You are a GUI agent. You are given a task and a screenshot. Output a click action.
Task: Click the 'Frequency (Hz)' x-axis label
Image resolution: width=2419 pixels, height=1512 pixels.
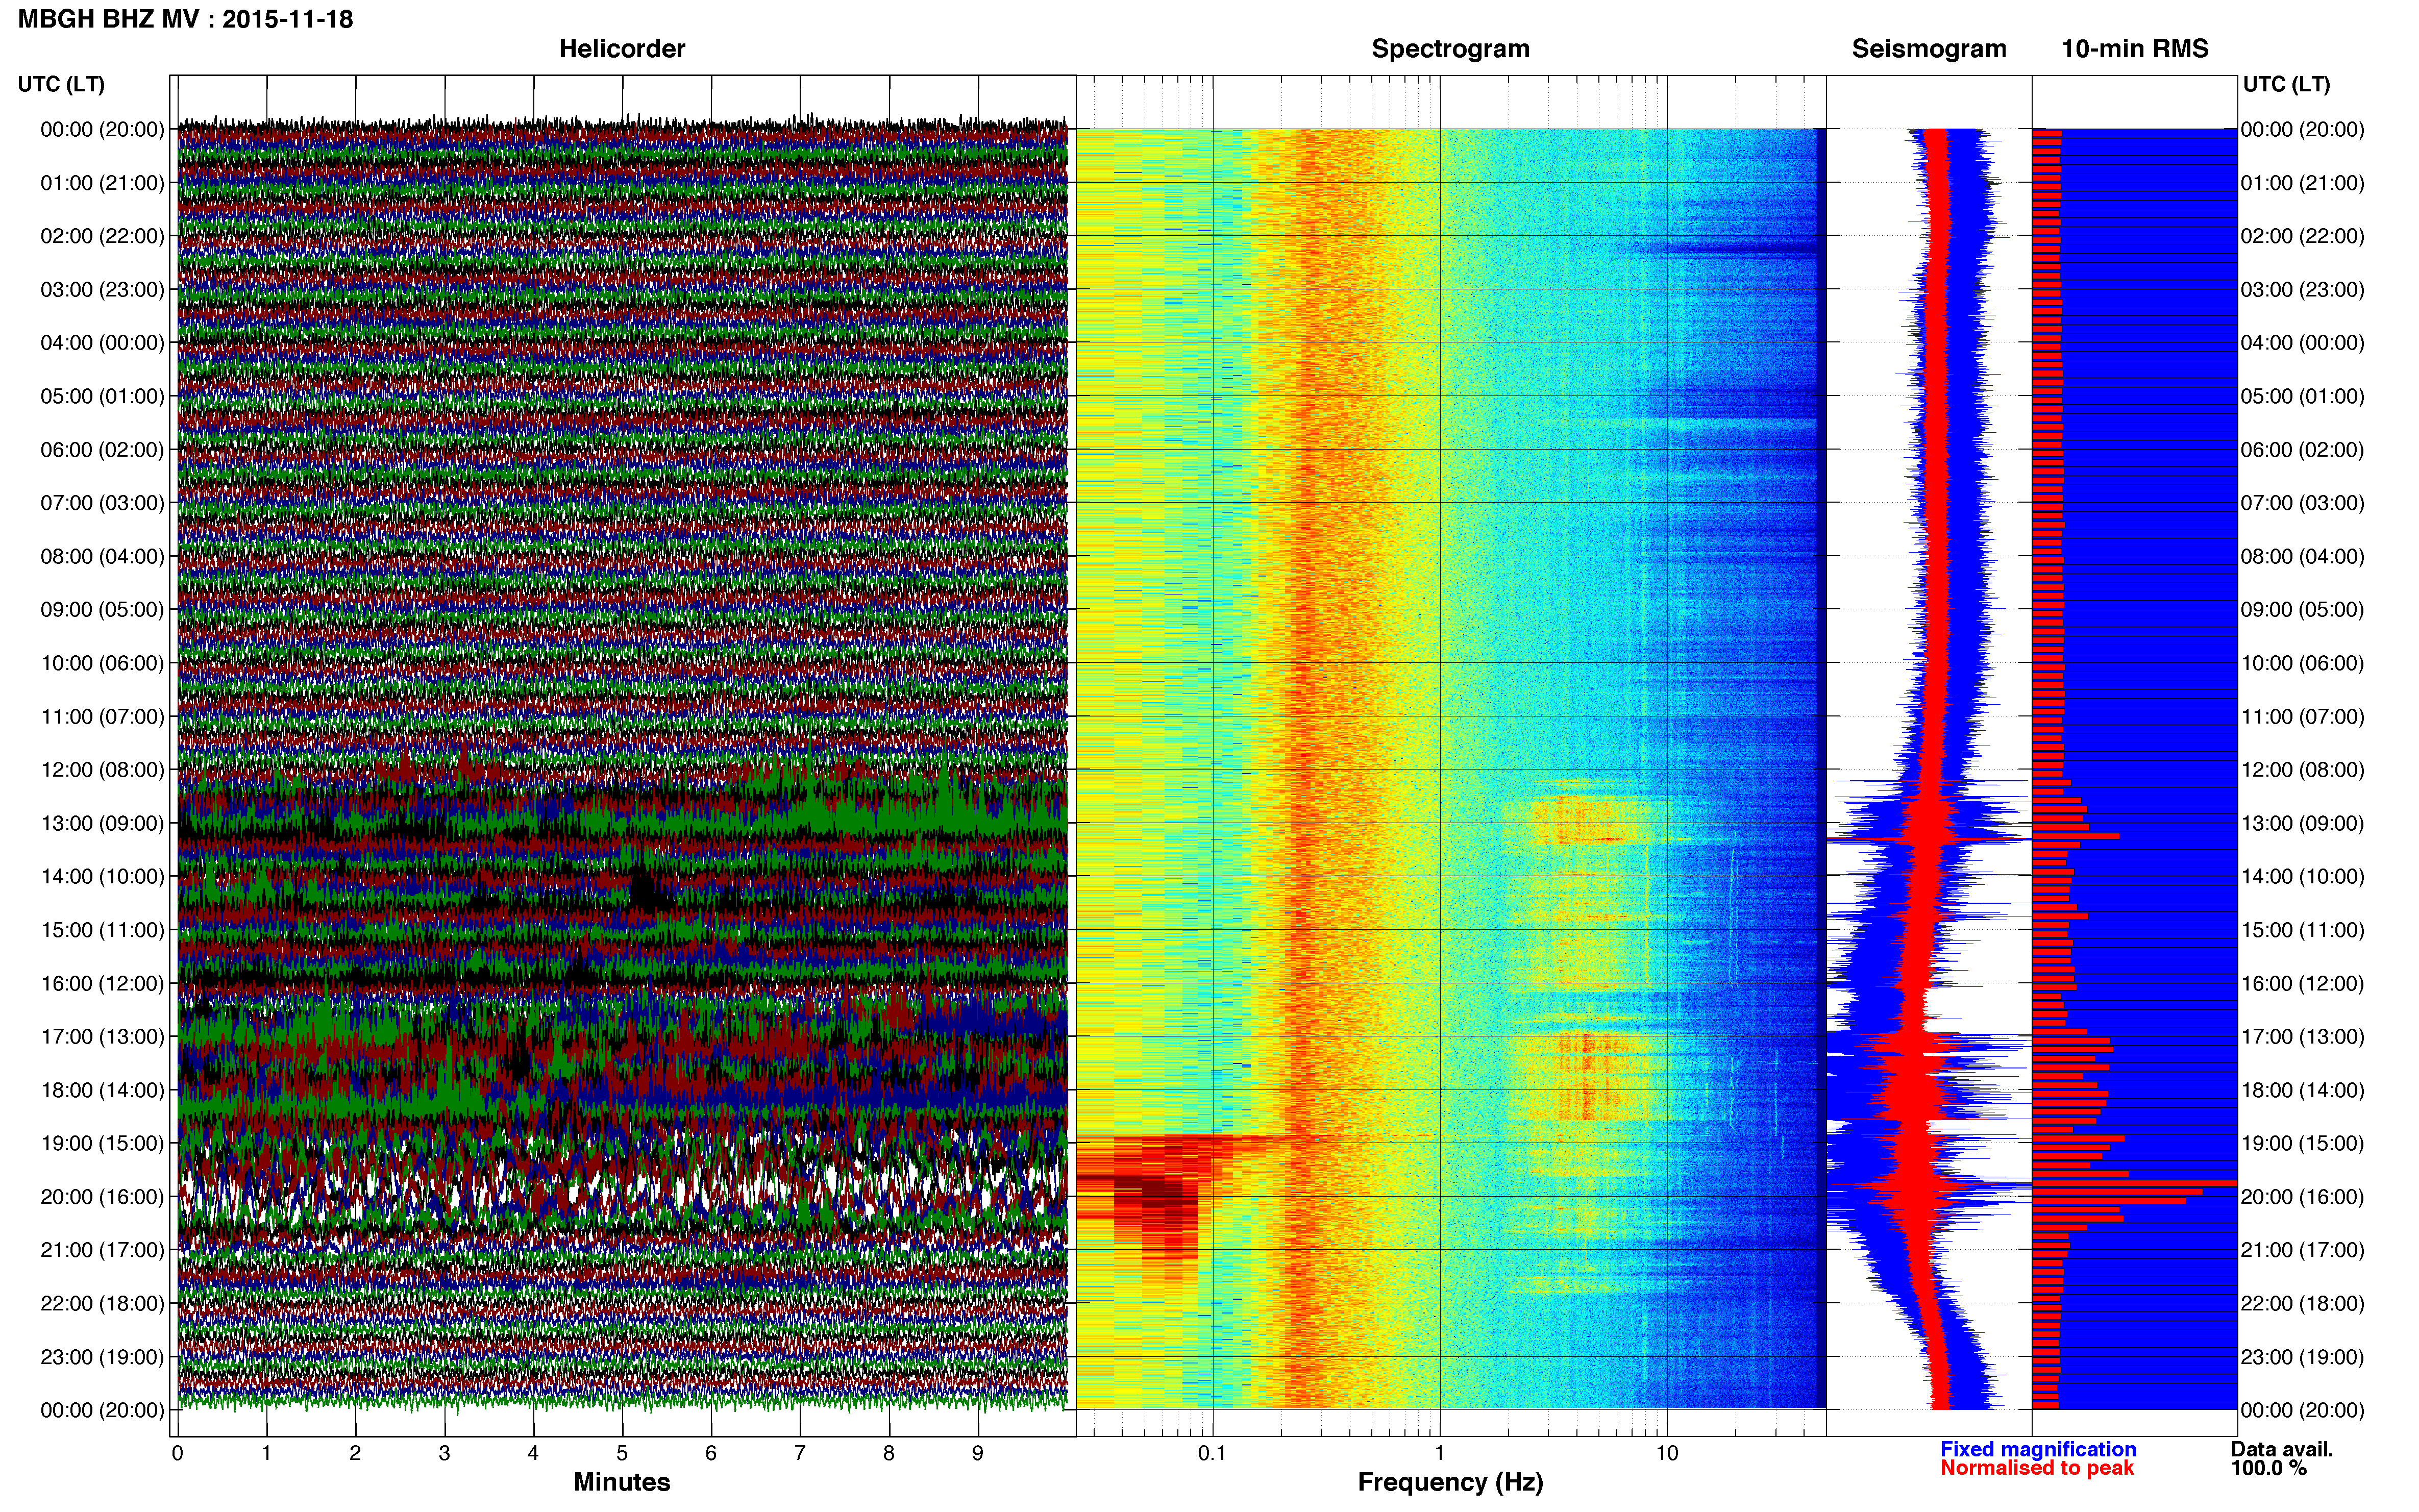[x=1450, y=1482]
